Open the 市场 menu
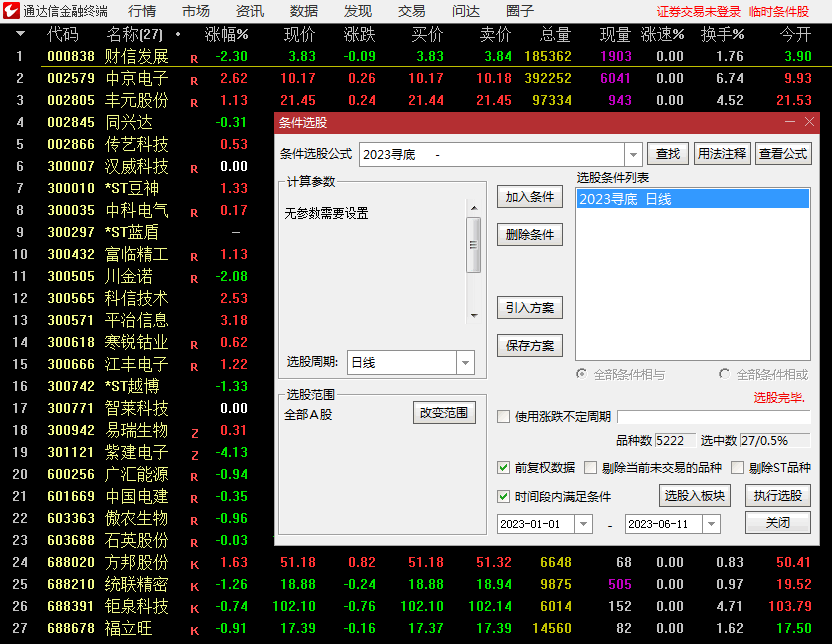Screen dimensions: 832x644 [x=196, y=11]
